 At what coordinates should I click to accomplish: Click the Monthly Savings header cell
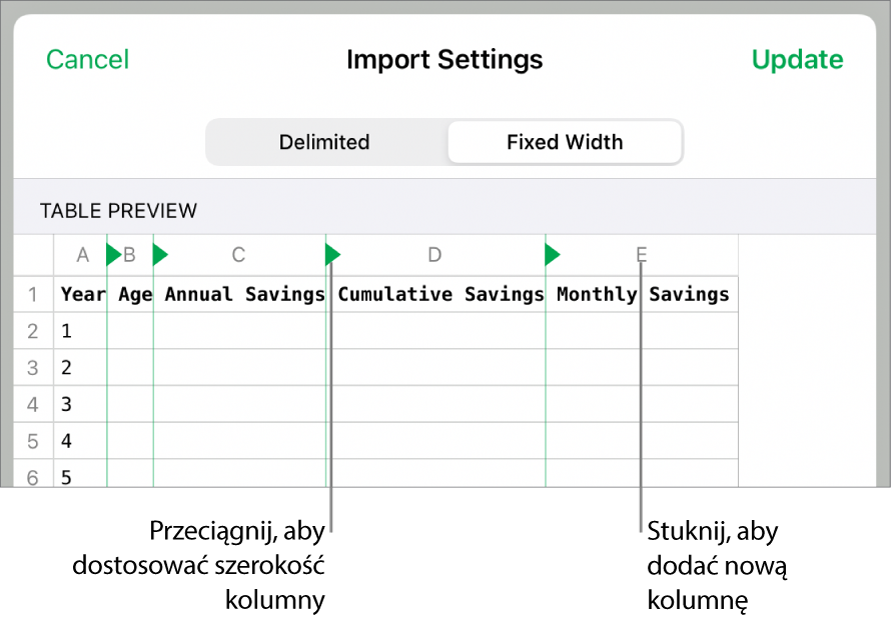click(642, 295)
